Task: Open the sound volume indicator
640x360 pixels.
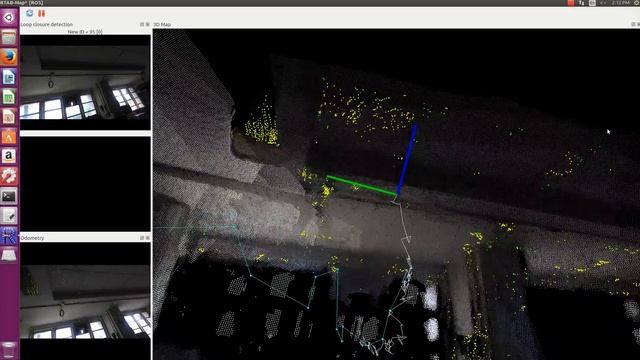Action: point(603,3)
